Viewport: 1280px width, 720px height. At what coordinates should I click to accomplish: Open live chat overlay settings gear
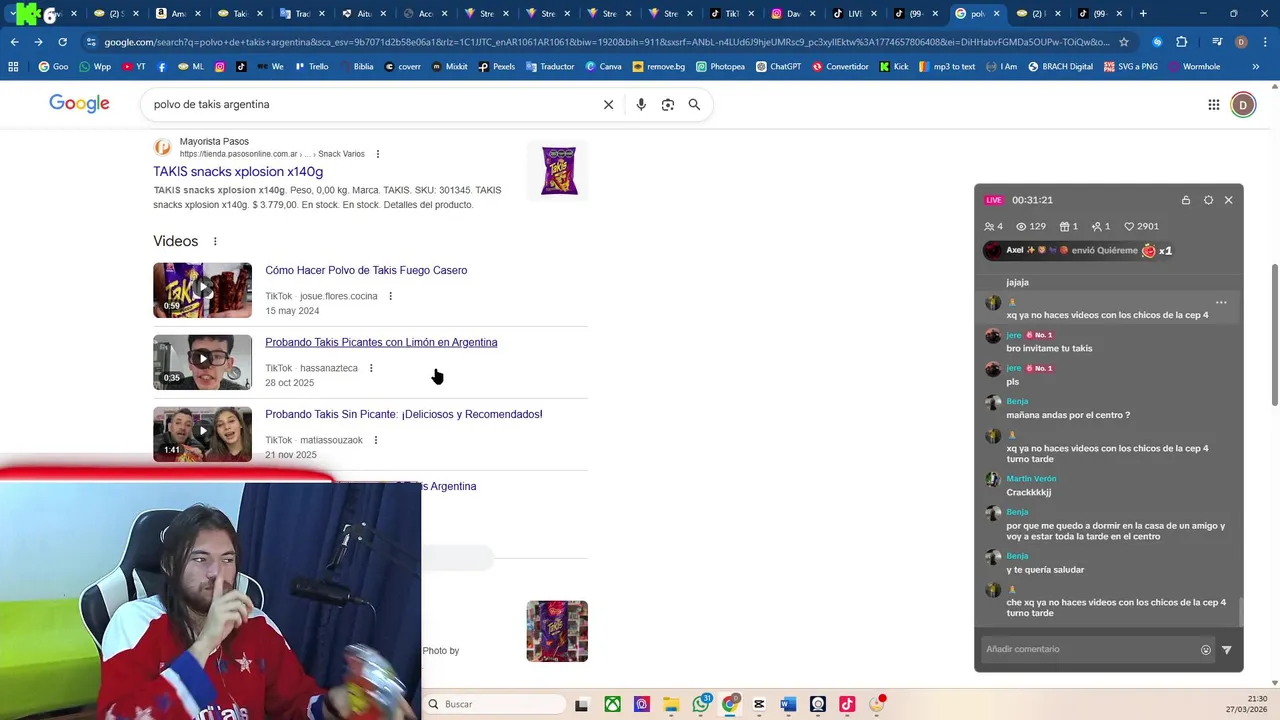point(1208,200)
